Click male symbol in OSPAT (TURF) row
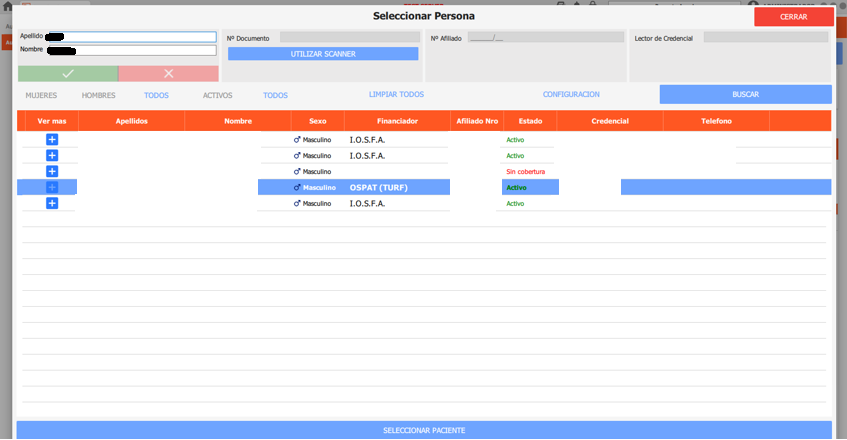This screenshot has width=847, height=440. 297,188
